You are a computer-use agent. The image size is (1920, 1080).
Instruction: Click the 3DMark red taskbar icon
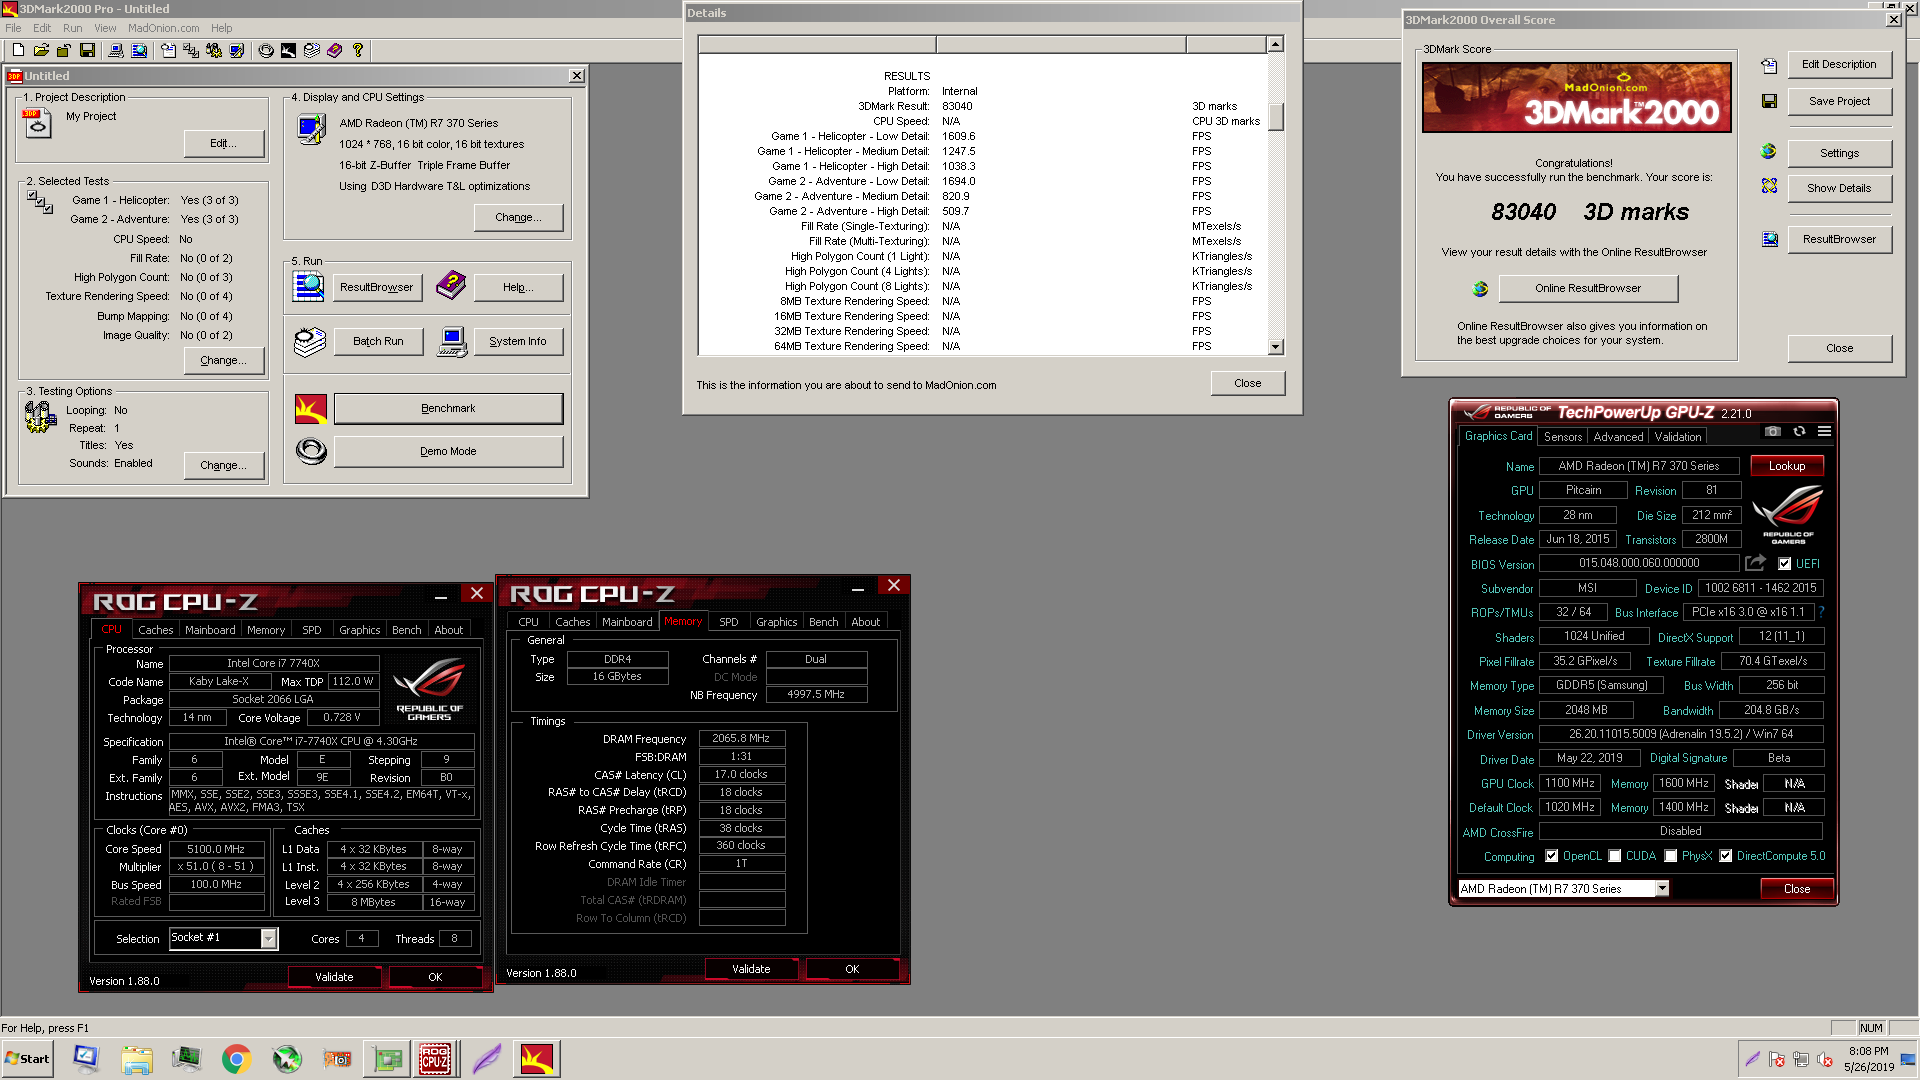pos(536,1059)
